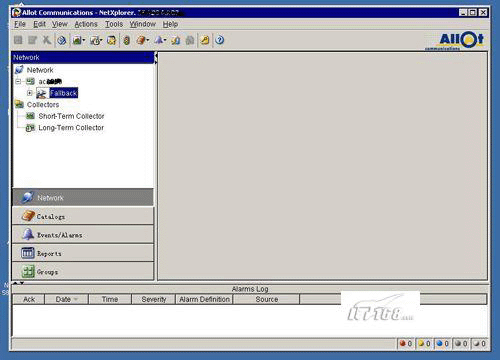
Task: Open the Help menu
Action: 170,24
